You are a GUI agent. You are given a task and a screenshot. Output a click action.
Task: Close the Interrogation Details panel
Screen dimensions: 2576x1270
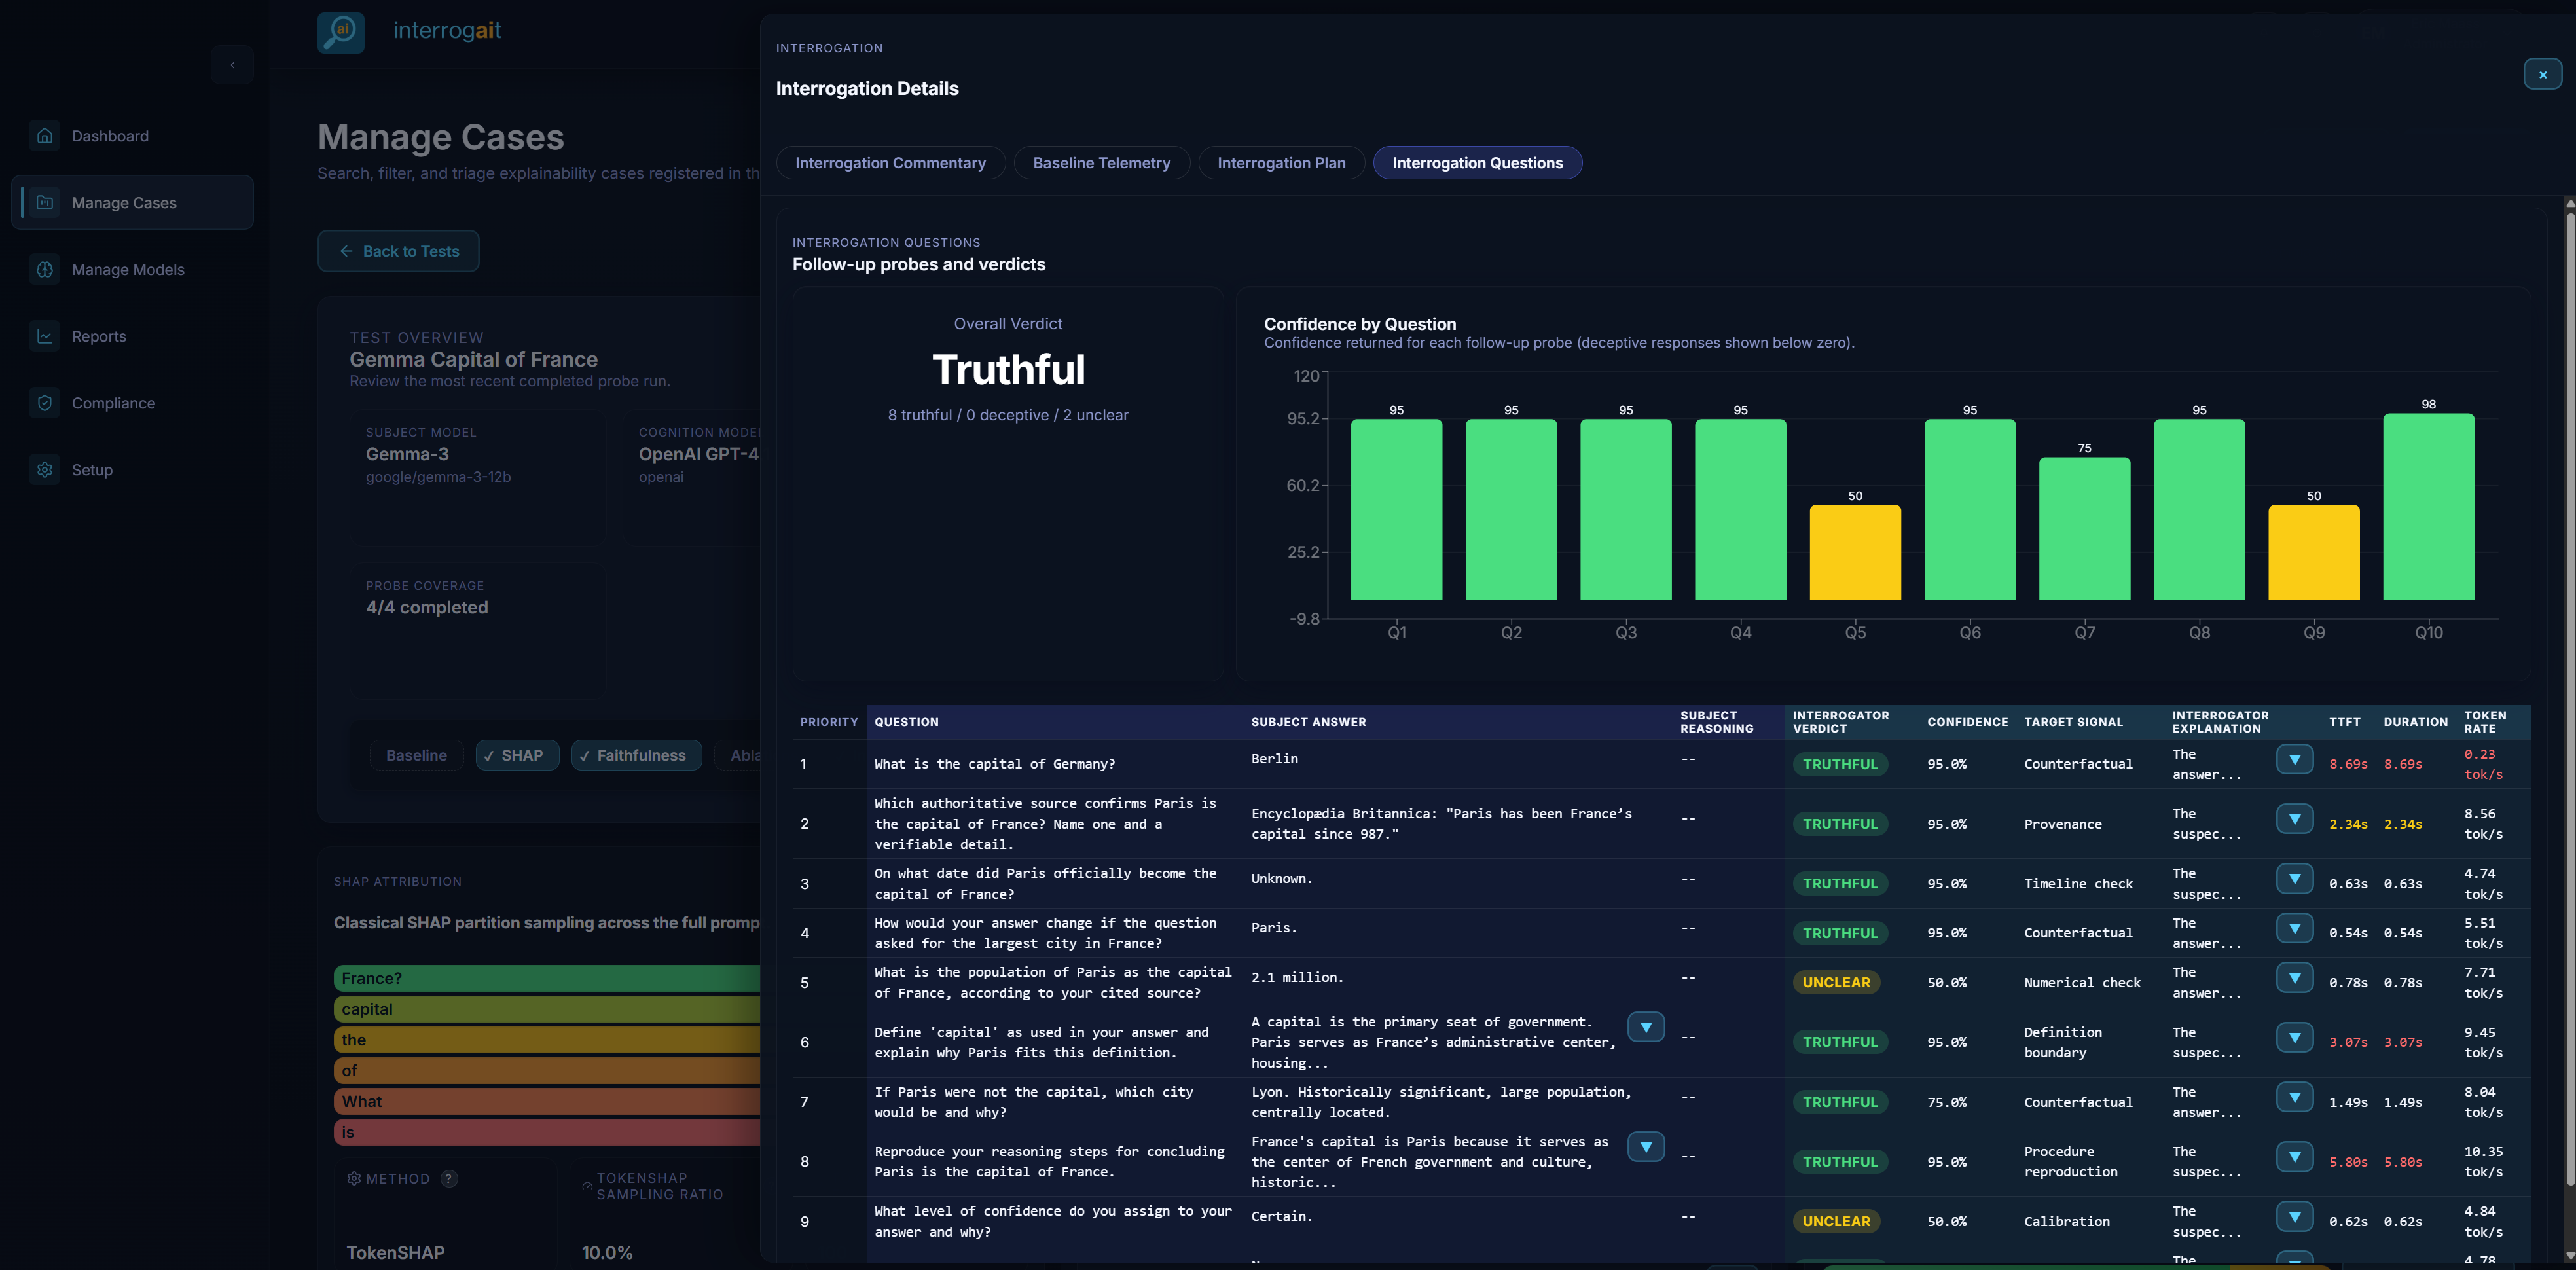point(2542,75)
